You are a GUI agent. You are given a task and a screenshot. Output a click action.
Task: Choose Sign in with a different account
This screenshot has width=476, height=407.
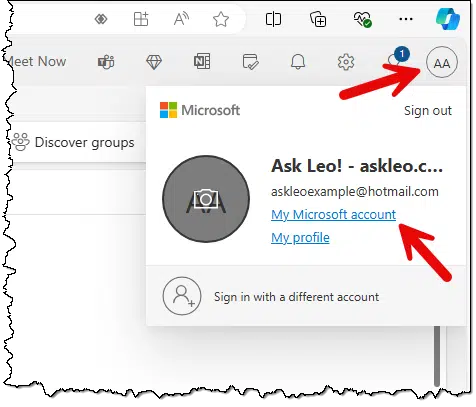(296, 297)
